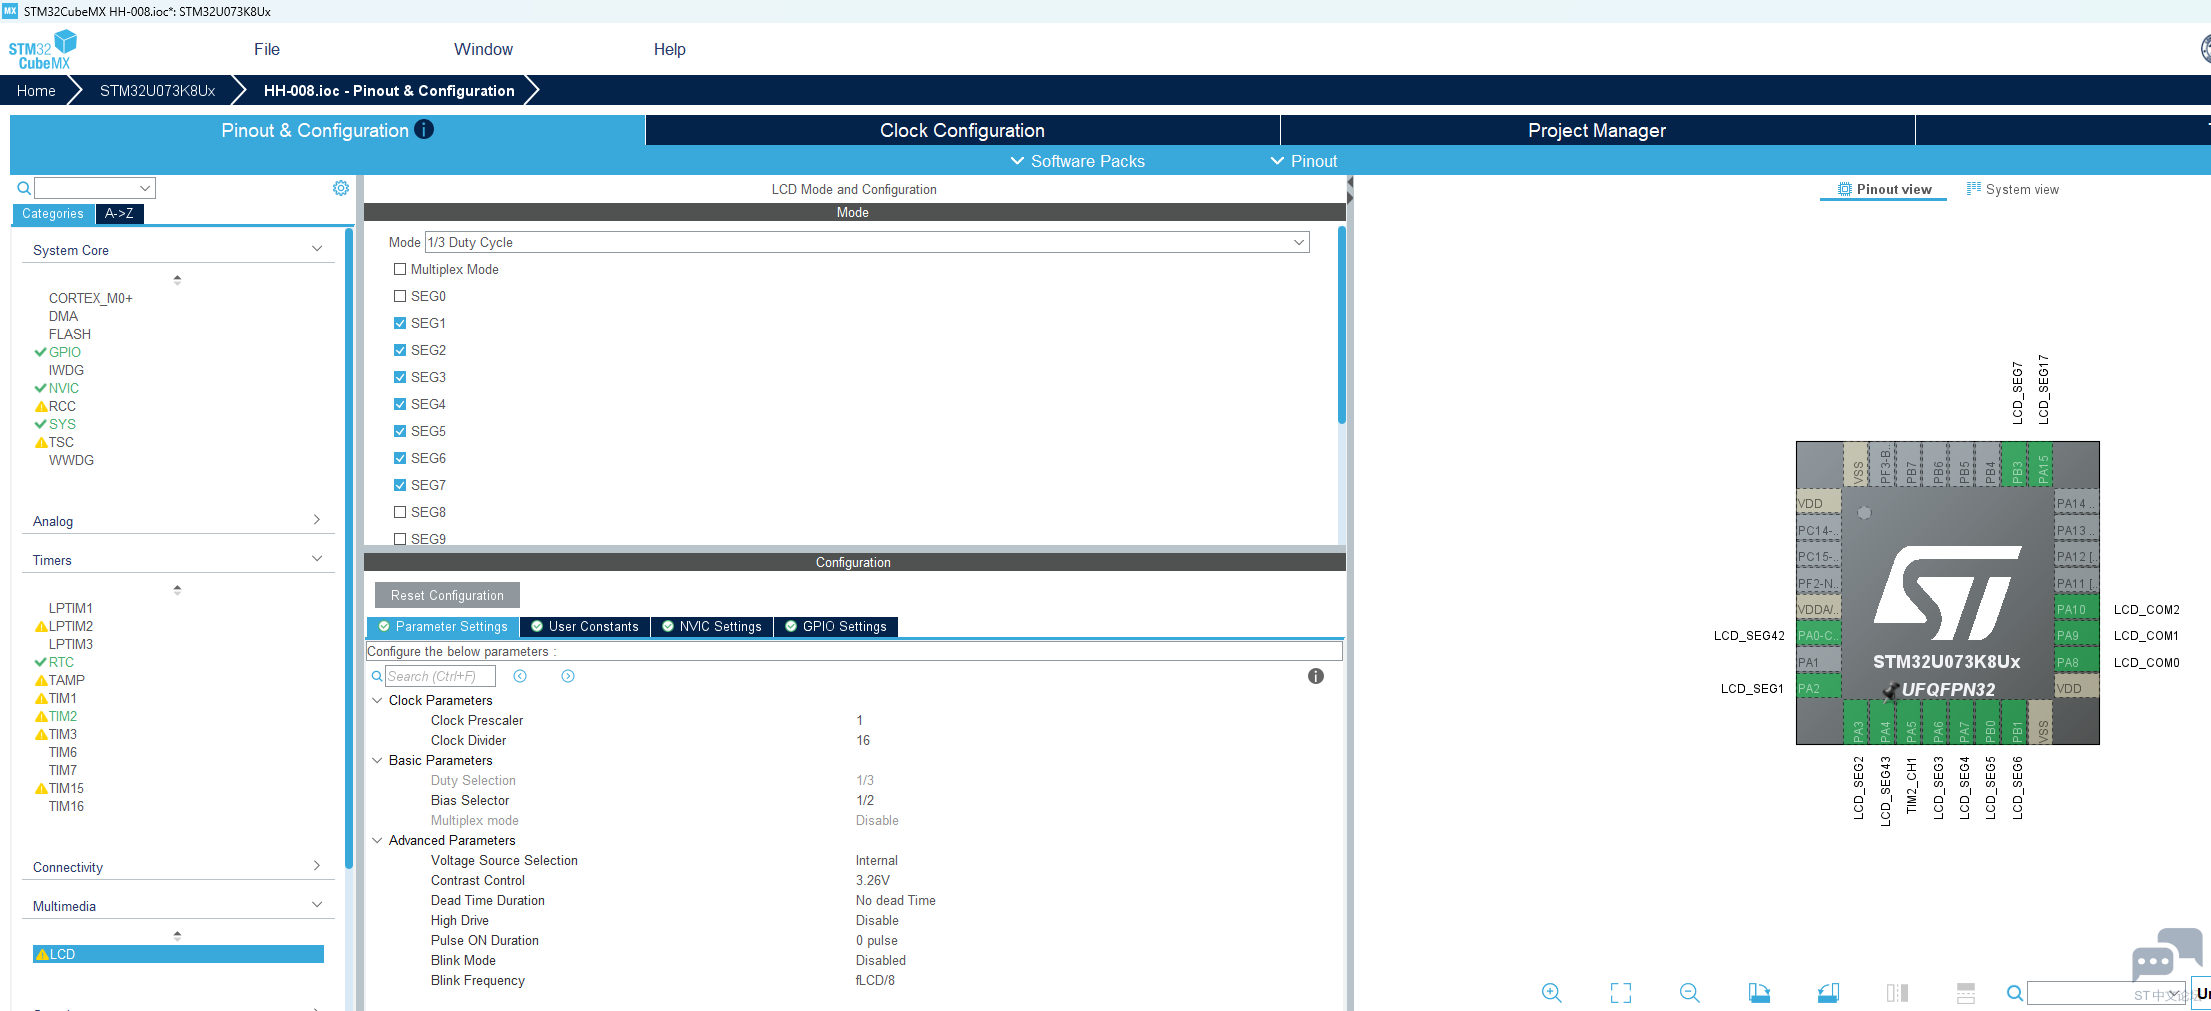
Task: Toggle horizontal split view icon
Action: (1966, 992)
